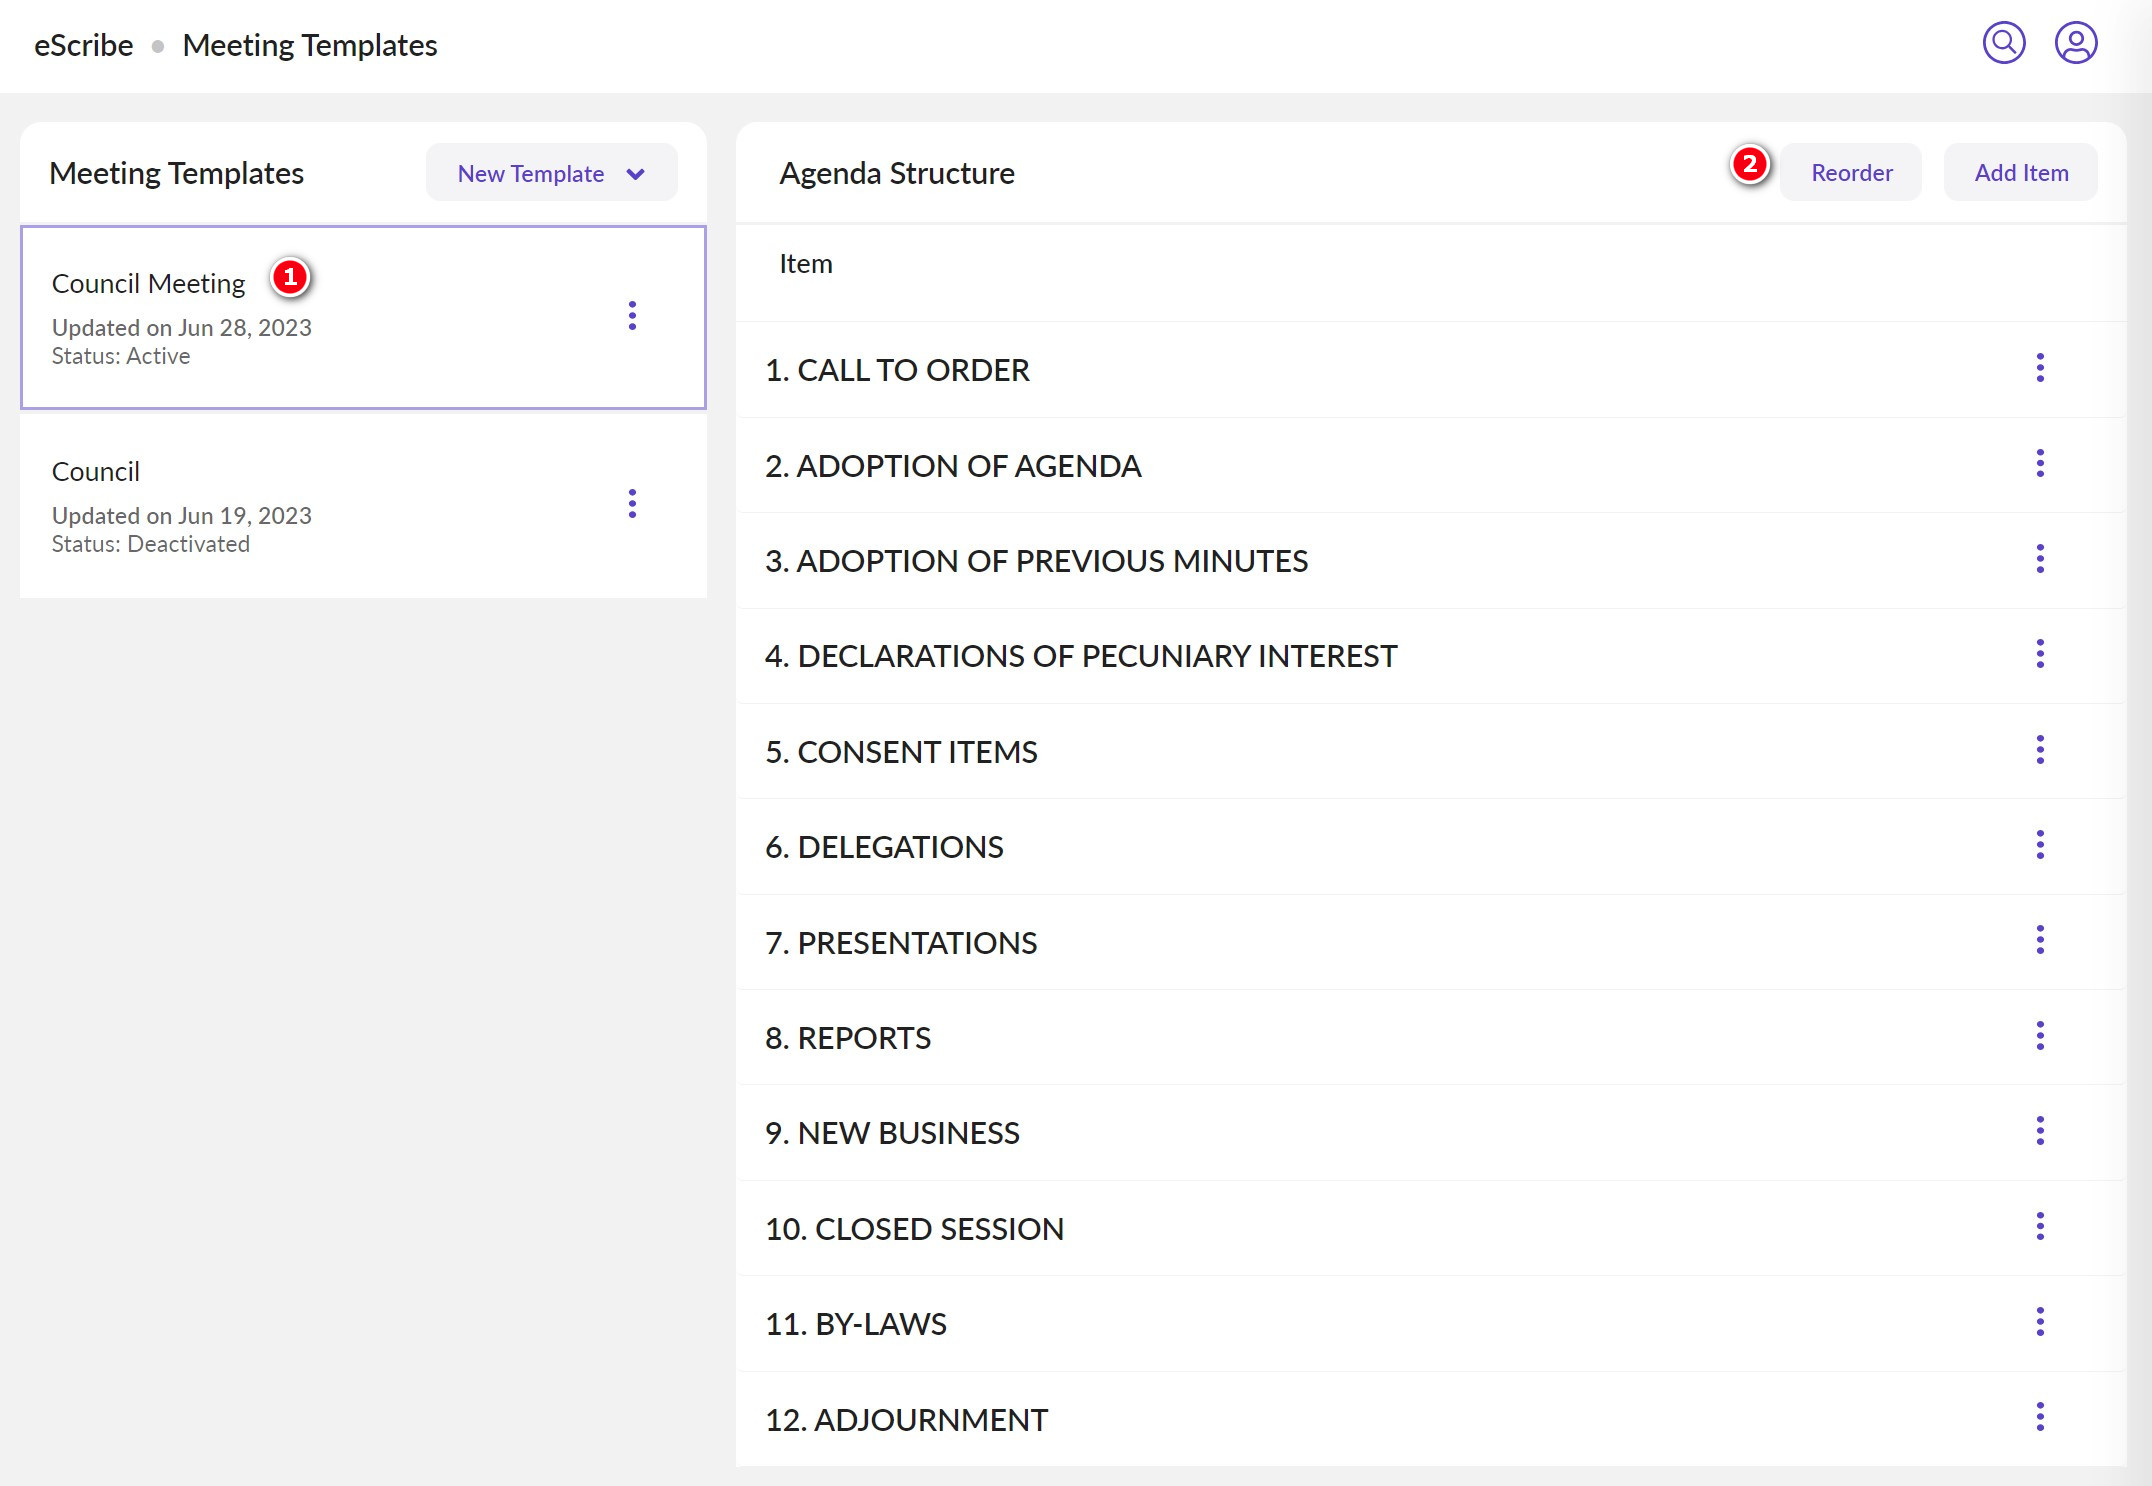Click the eScribe breadcrumb link
This screenshot has width=2152, height=1486.
(83, 45)
